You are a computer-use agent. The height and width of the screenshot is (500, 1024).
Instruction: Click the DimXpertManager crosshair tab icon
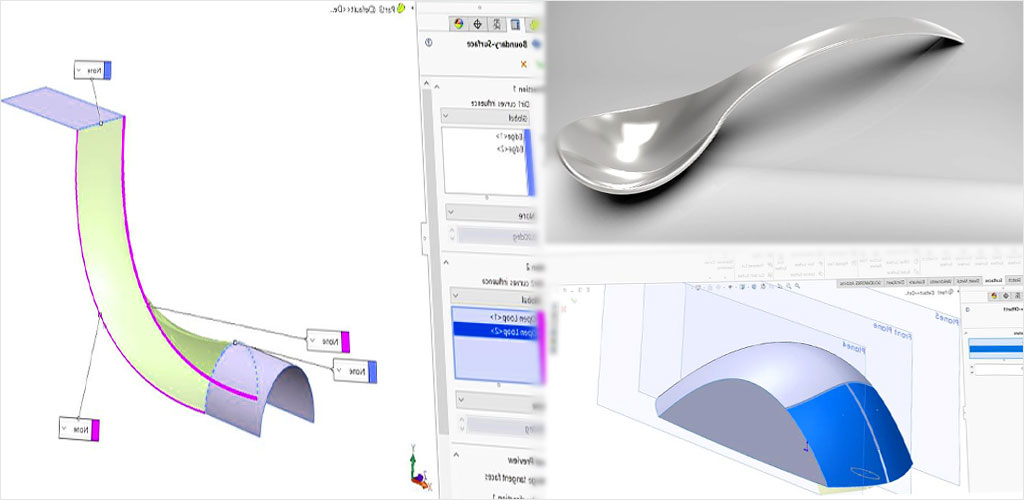click(x=478, y=23)
